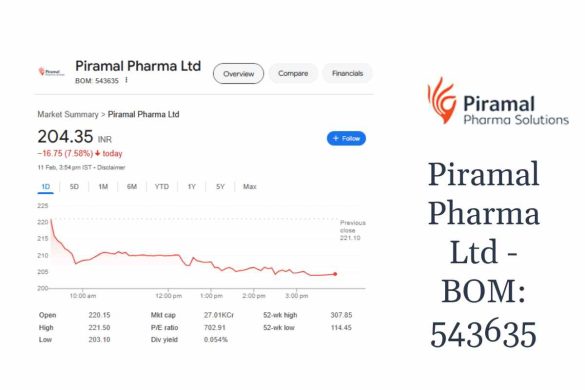
Task: Open the Market Summary breadcrumb link
Action: point(68,114)
